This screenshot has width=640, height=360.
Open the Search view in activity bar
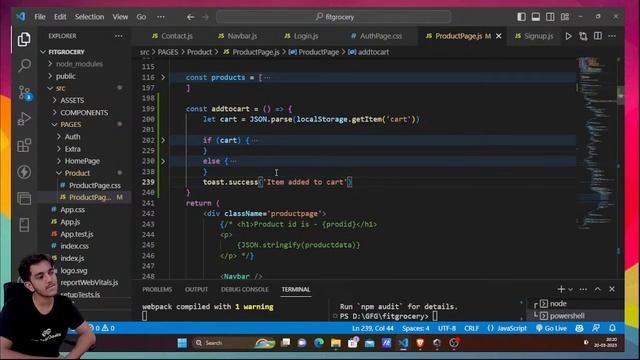24,65
